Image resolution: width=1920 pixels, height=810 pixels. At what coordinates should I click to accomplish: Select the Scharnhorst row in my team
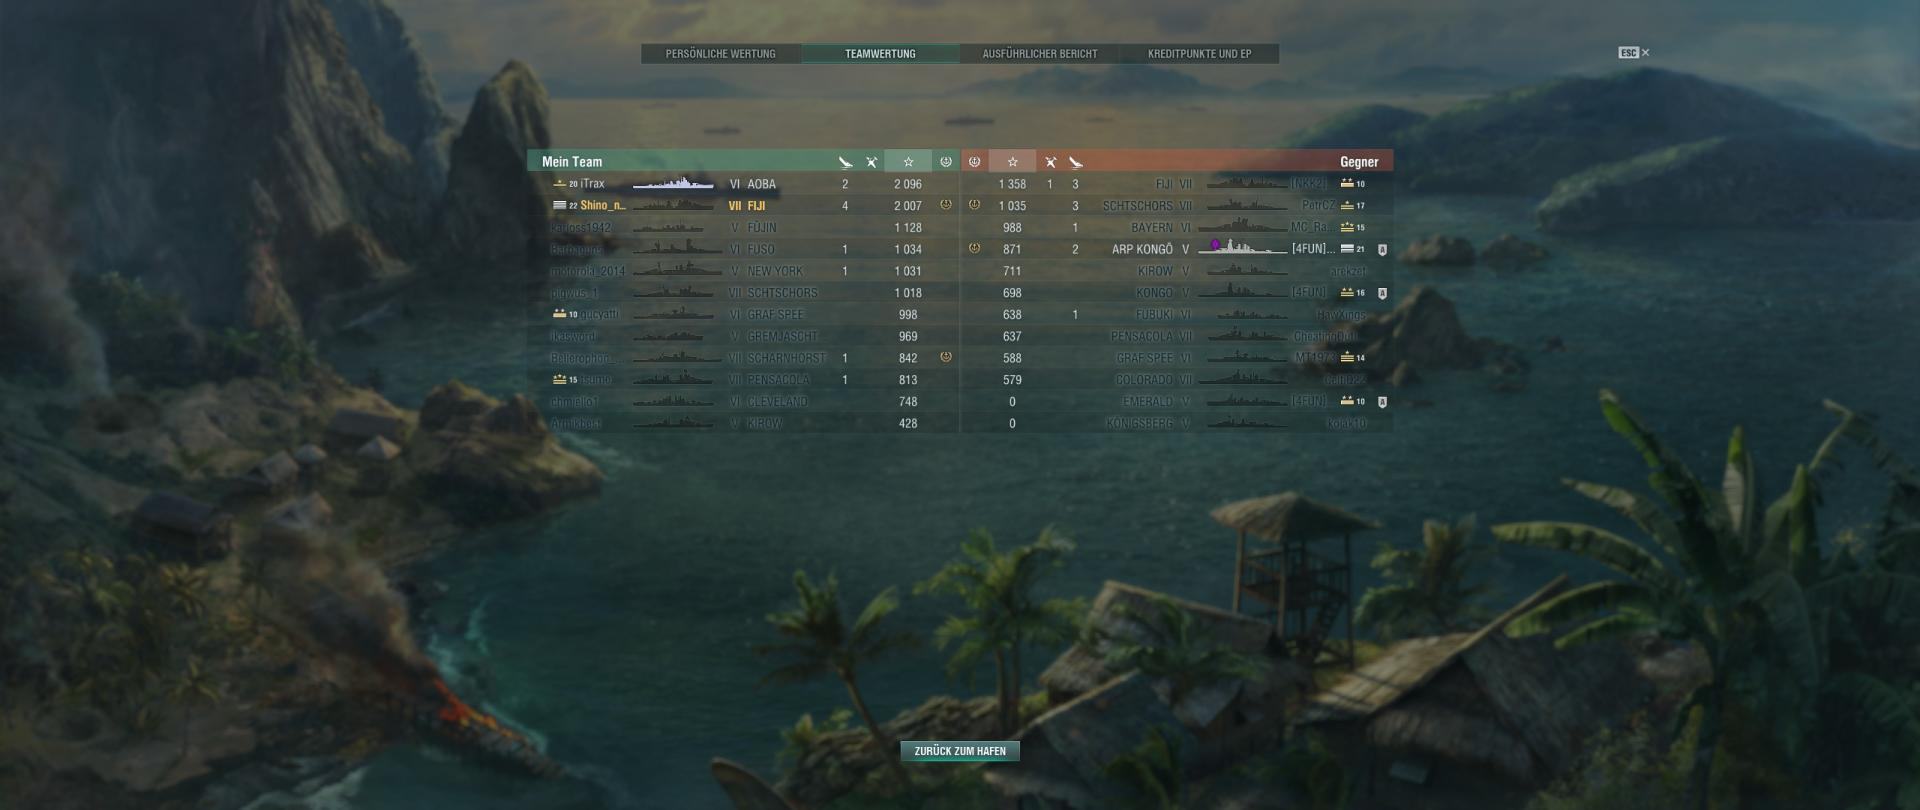tap(743, 358)
